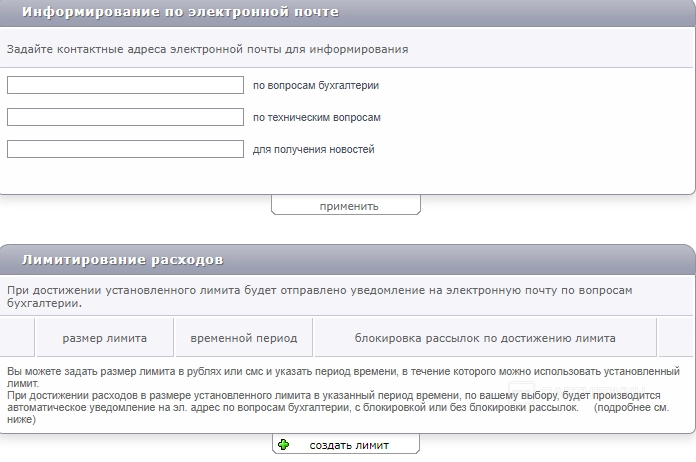Focus the email field for вопросам бухгалтерии

[x=125, y=85]
